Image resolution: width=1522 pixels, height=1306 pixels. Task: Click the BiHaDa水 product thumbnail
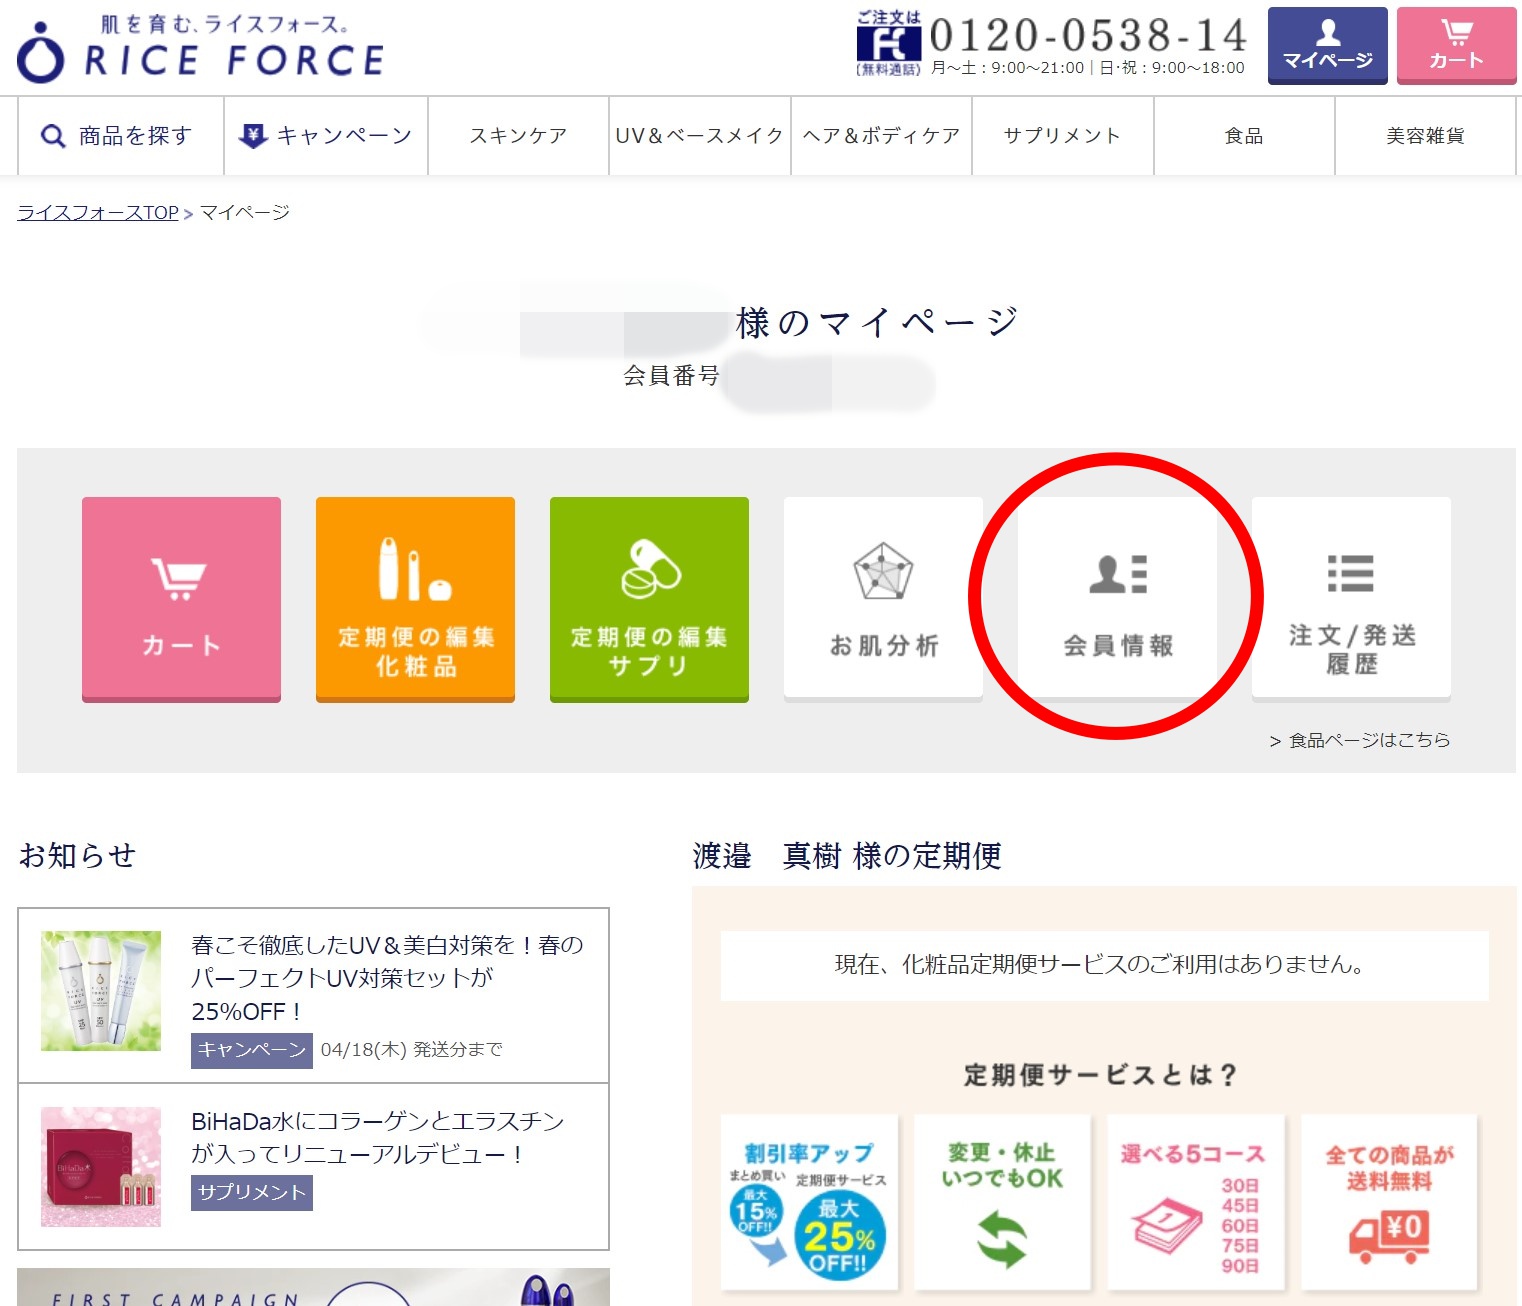point(101,1166)
